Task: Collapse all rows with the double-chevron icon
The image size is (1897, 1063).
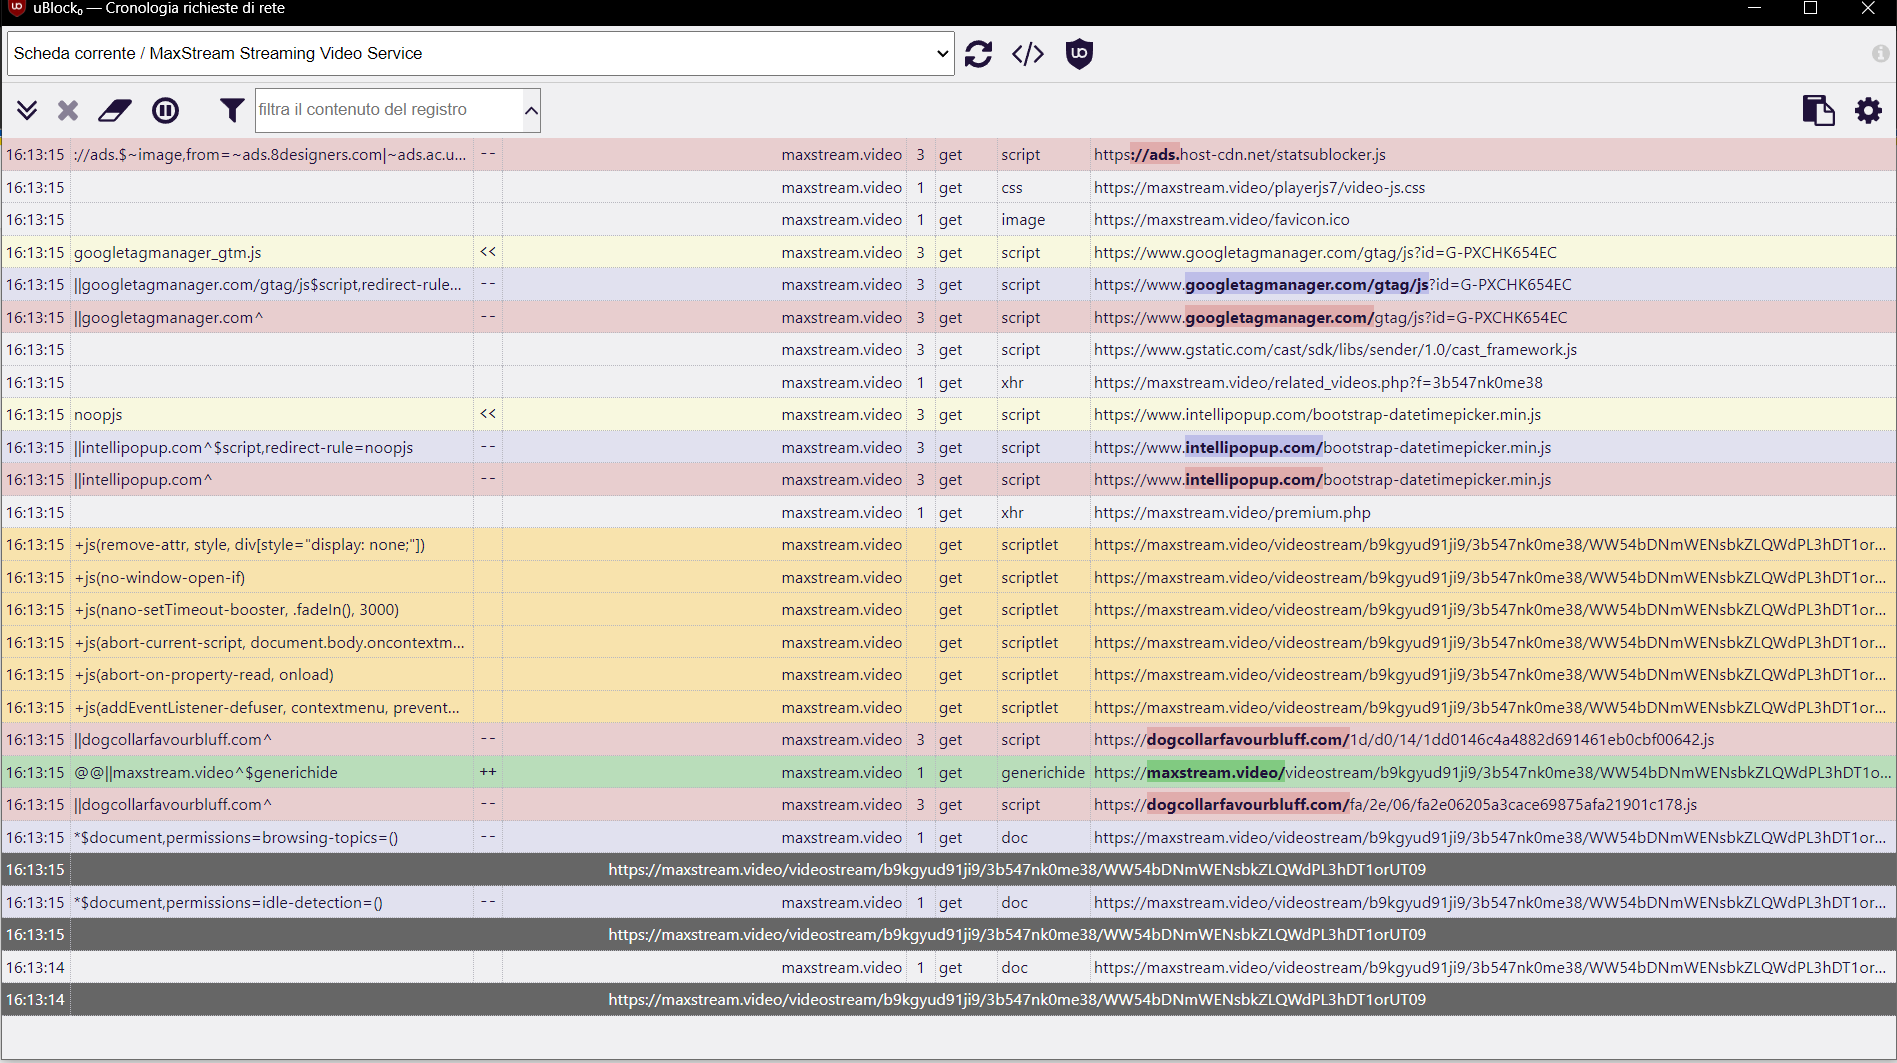Action: click(x=27, y=110)
